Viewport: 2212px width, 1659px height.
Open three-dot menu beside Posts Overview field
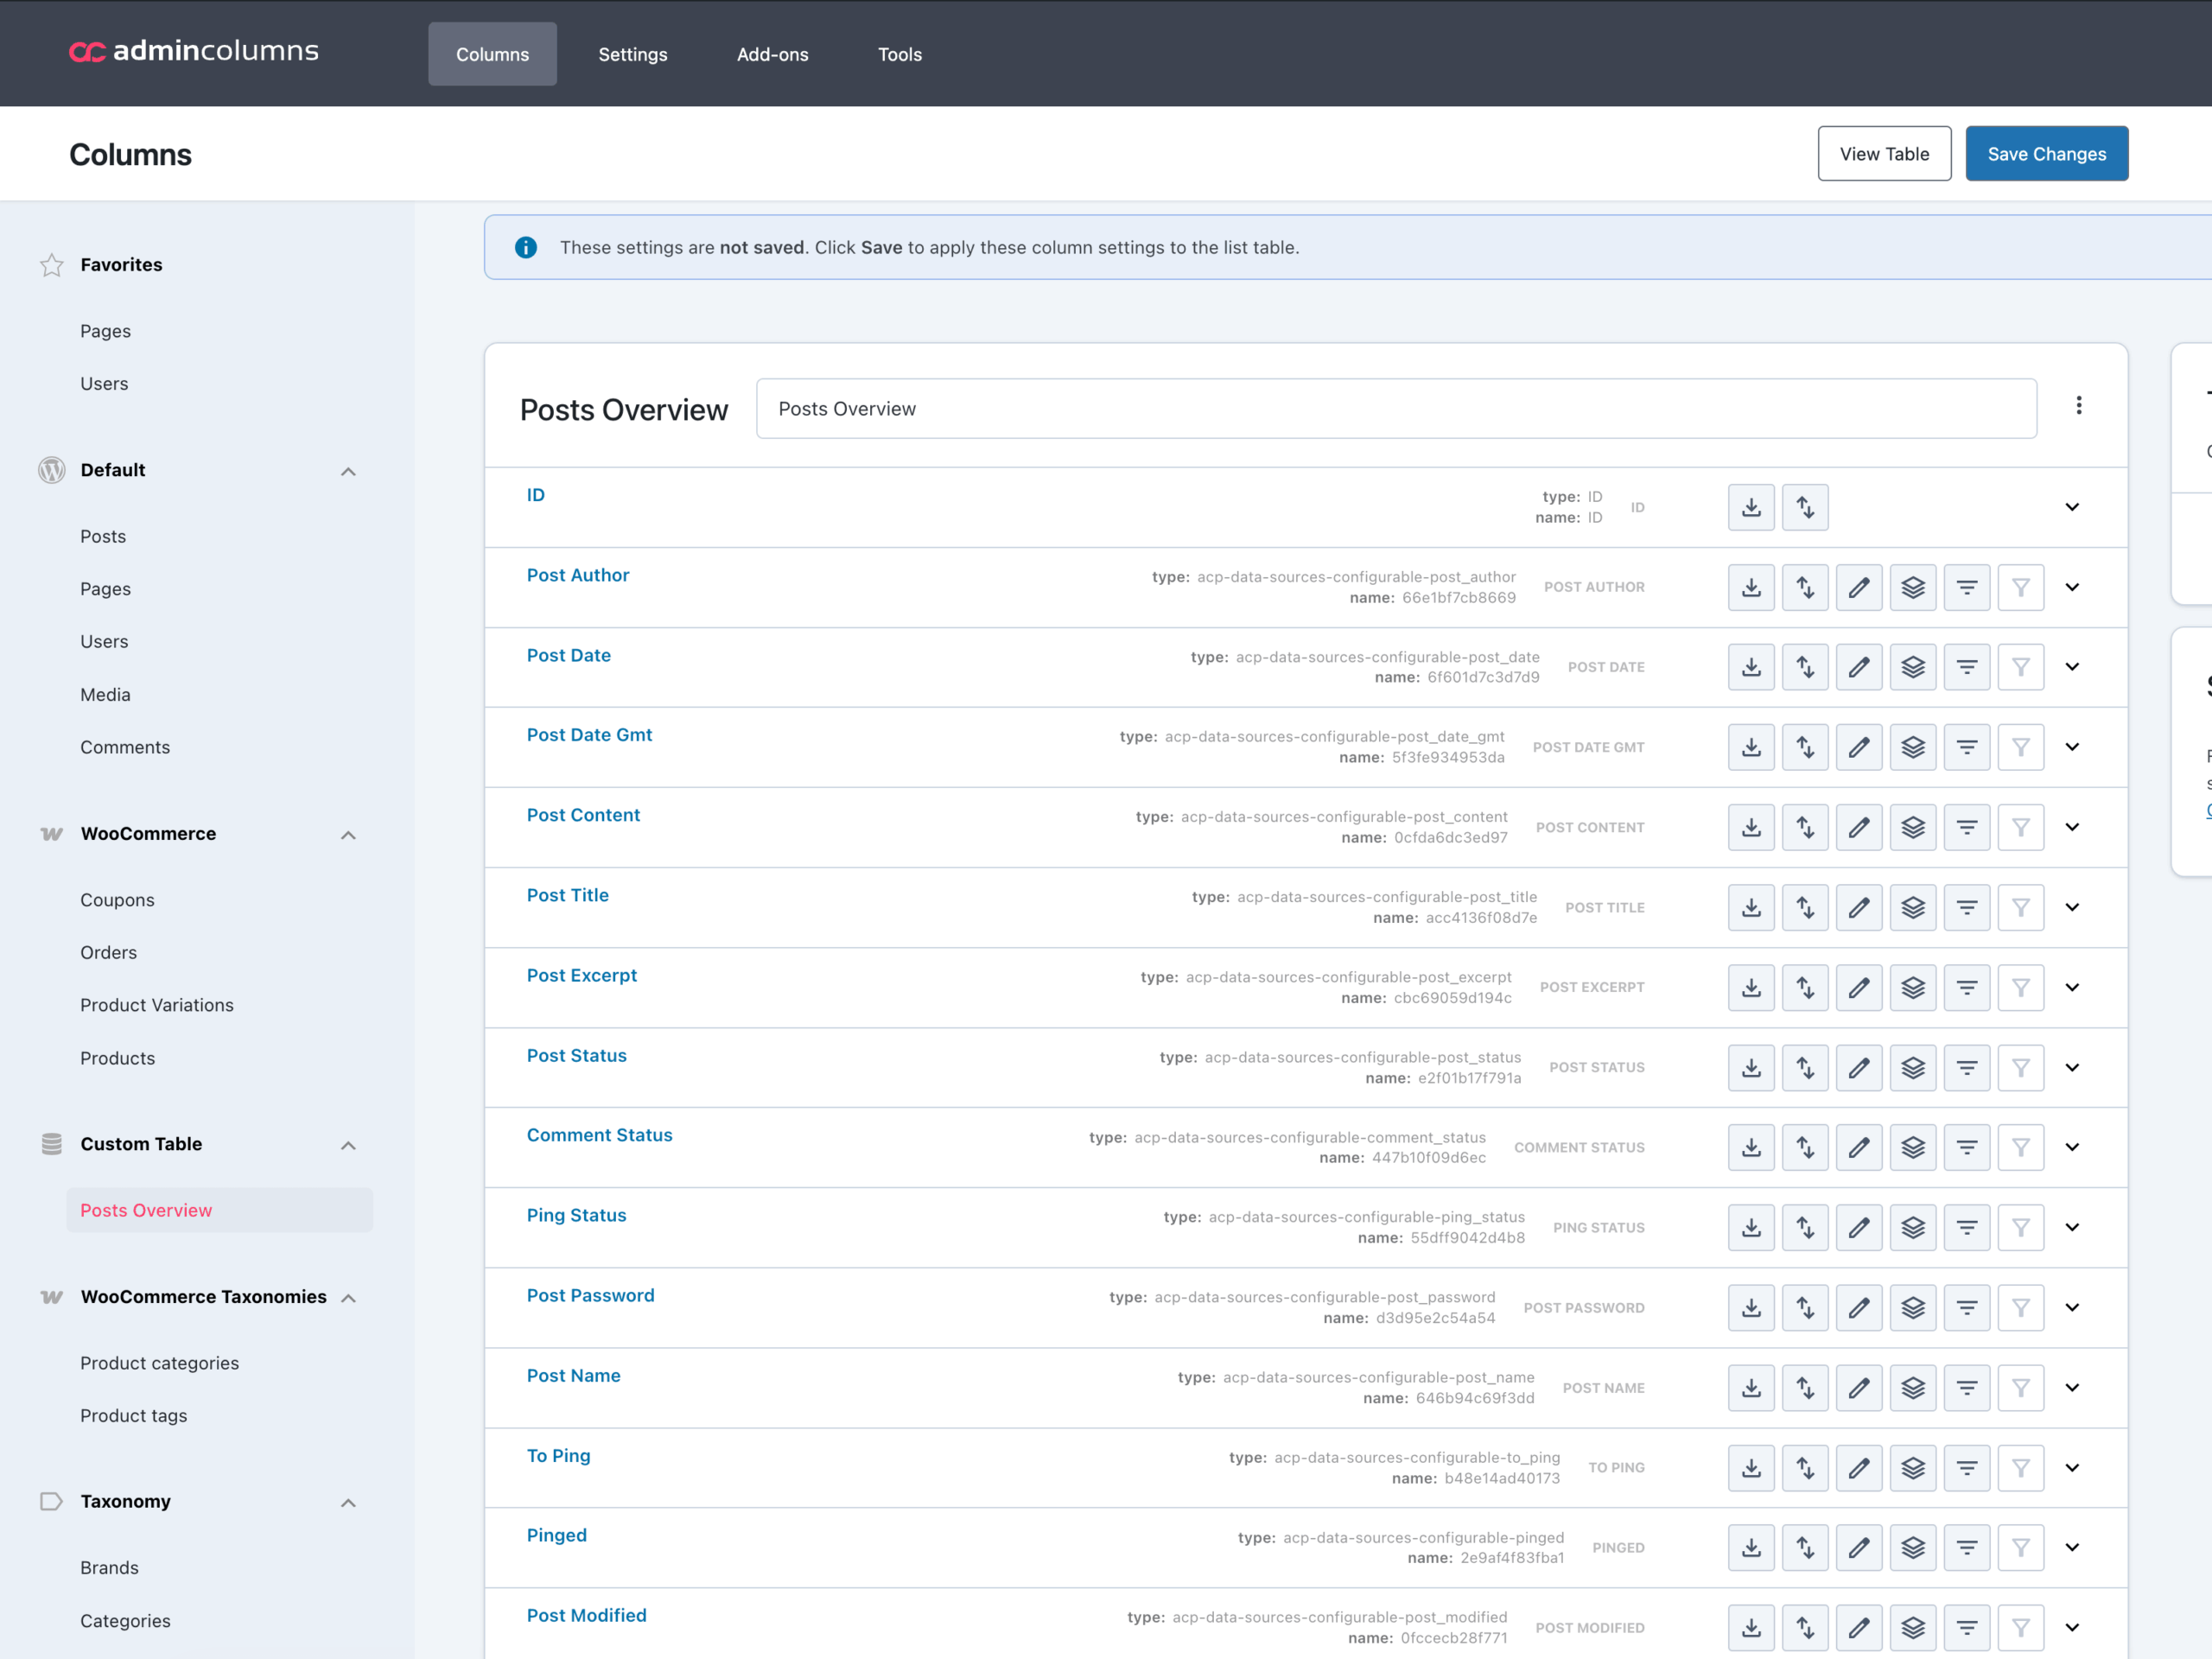point(2079,405)
